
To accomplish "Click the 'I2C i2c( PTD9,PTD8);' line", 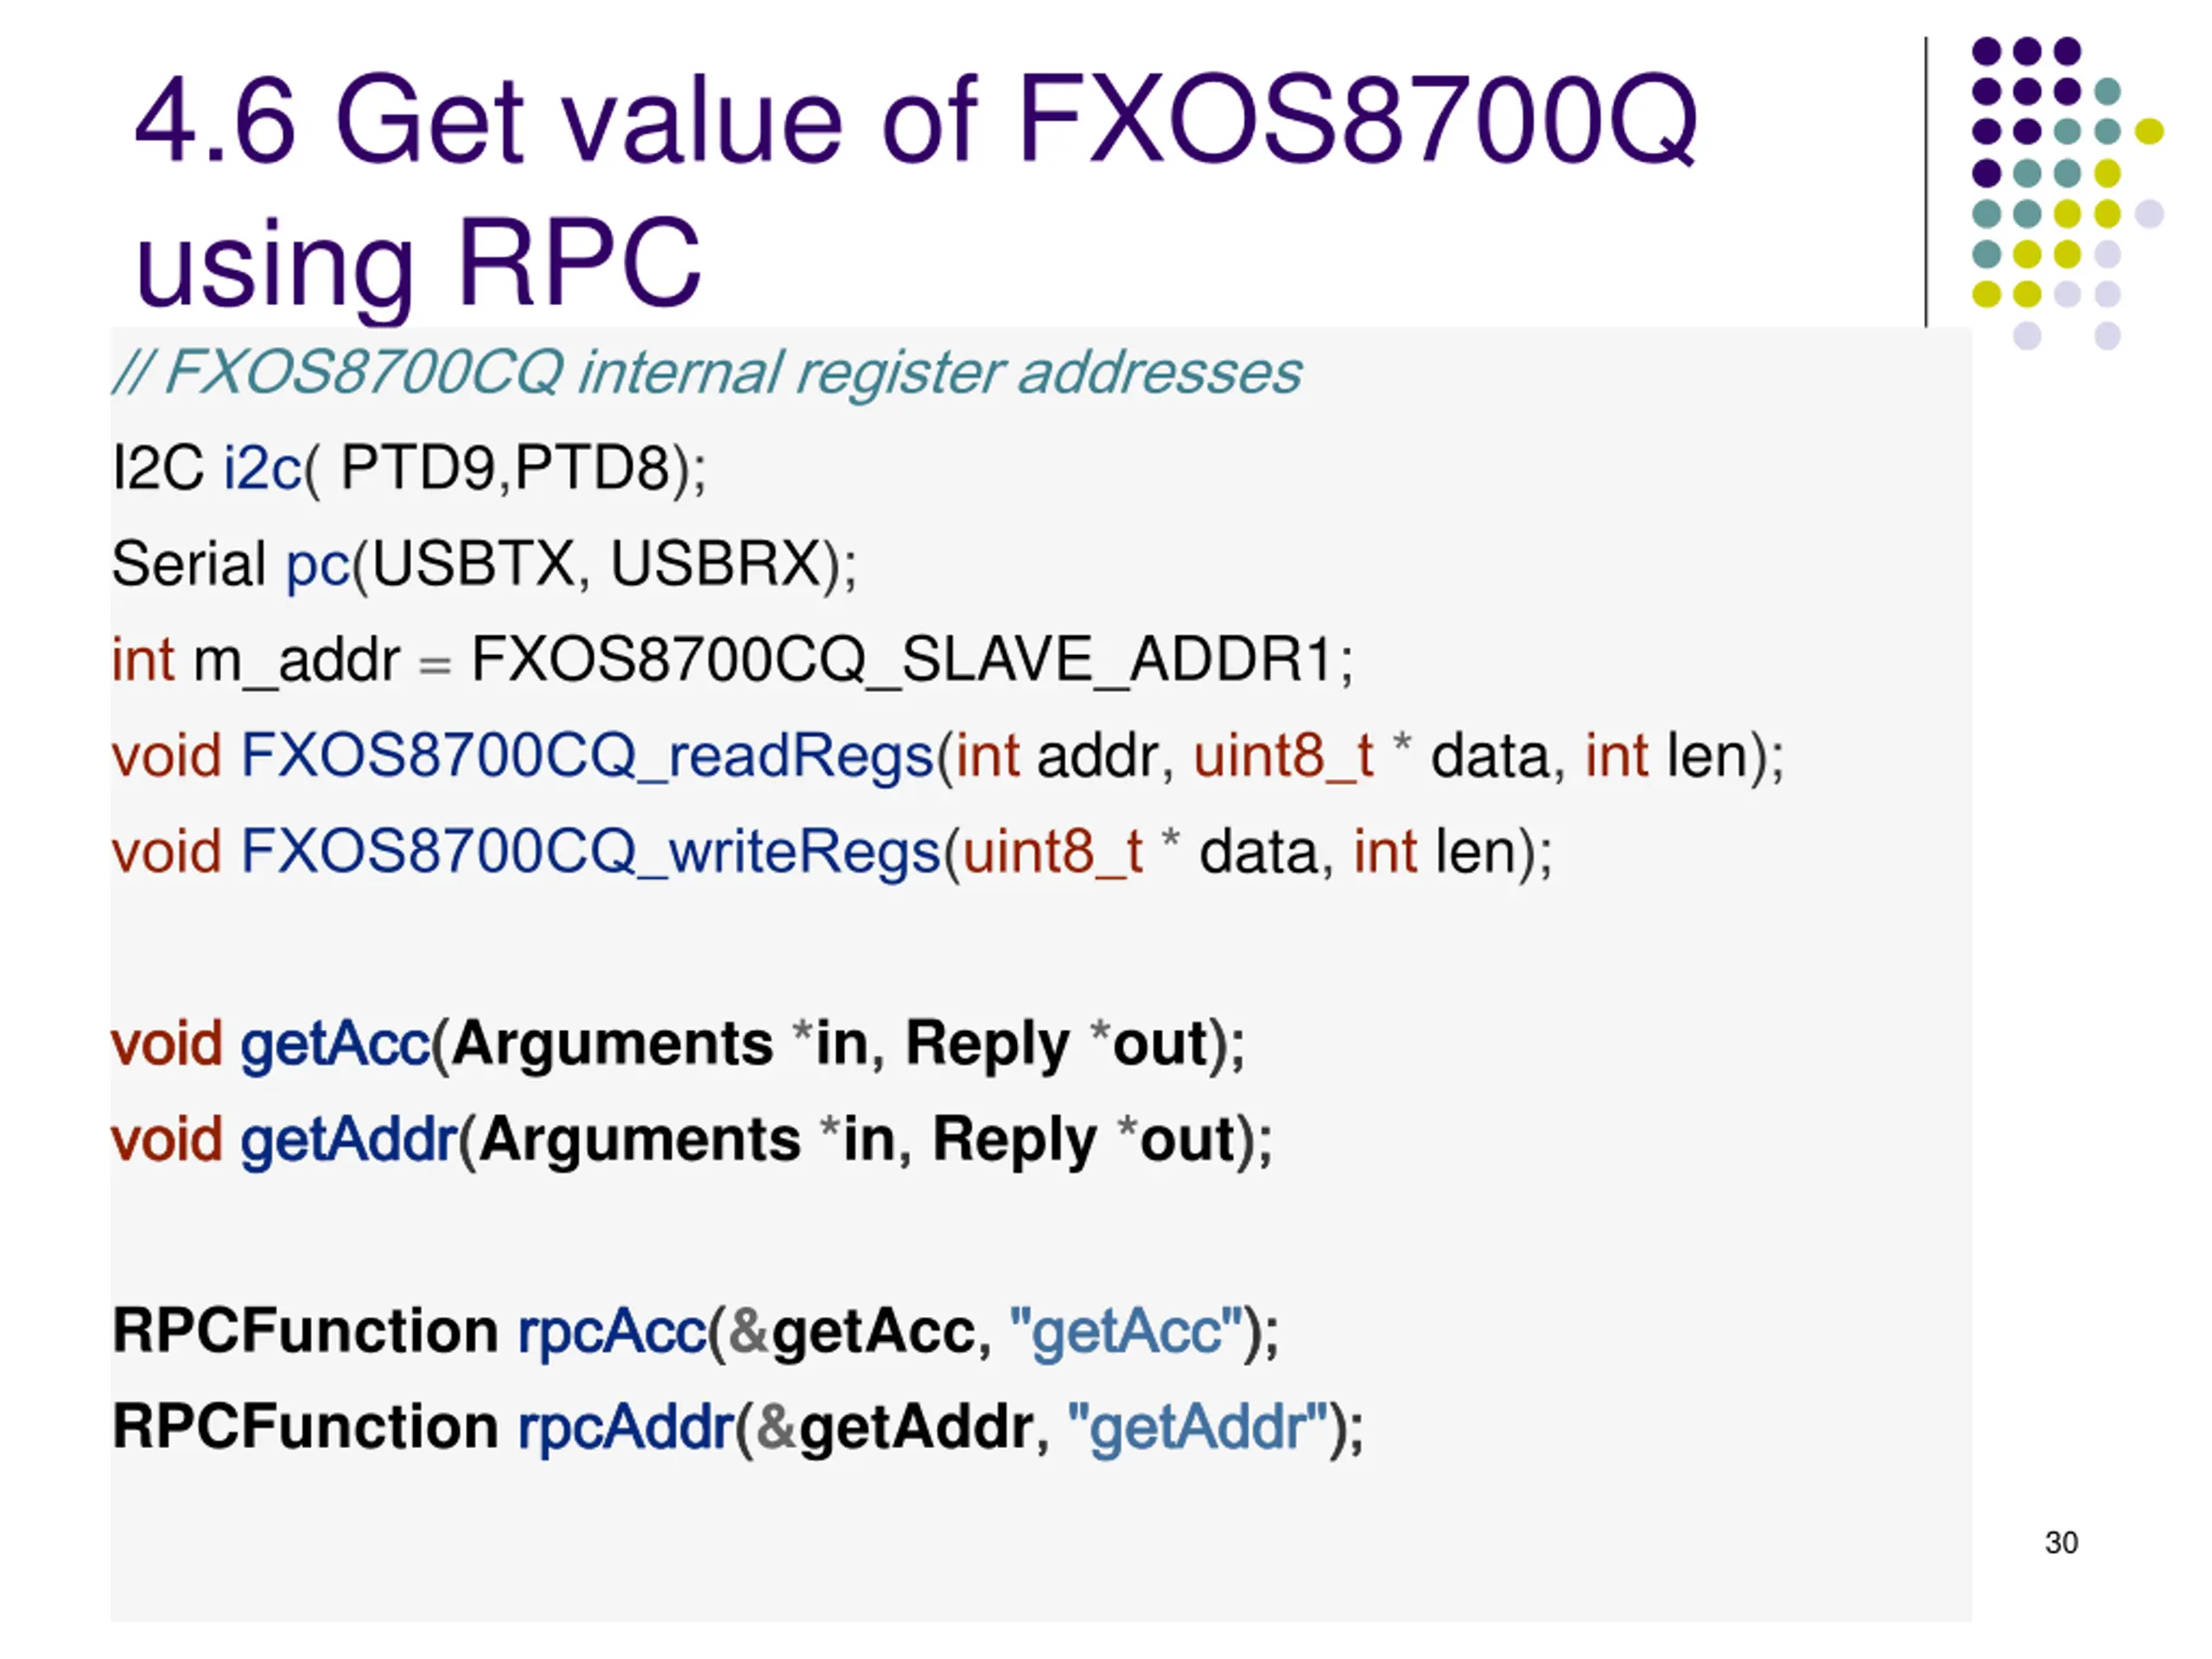I will [409, 468].
